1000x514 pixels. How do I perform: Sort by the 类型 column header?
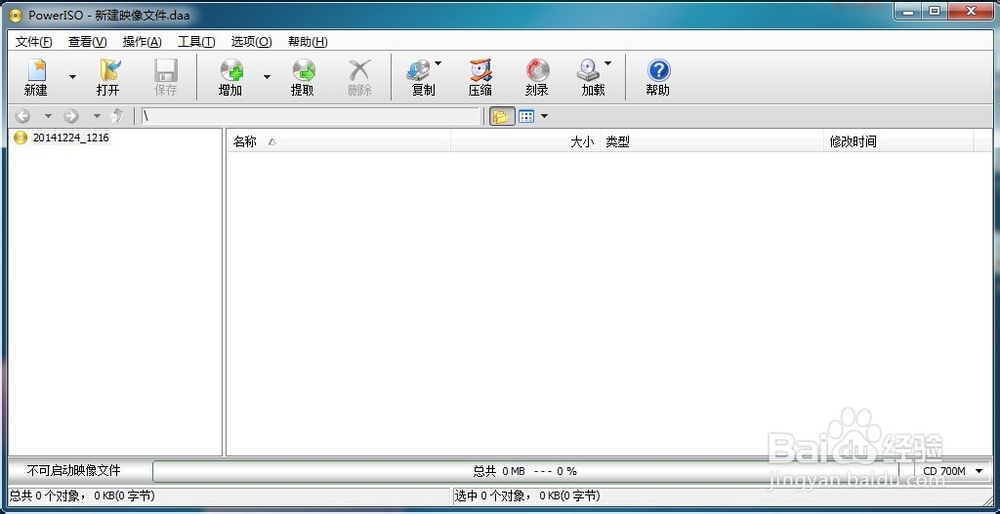[x=712, y=142]
